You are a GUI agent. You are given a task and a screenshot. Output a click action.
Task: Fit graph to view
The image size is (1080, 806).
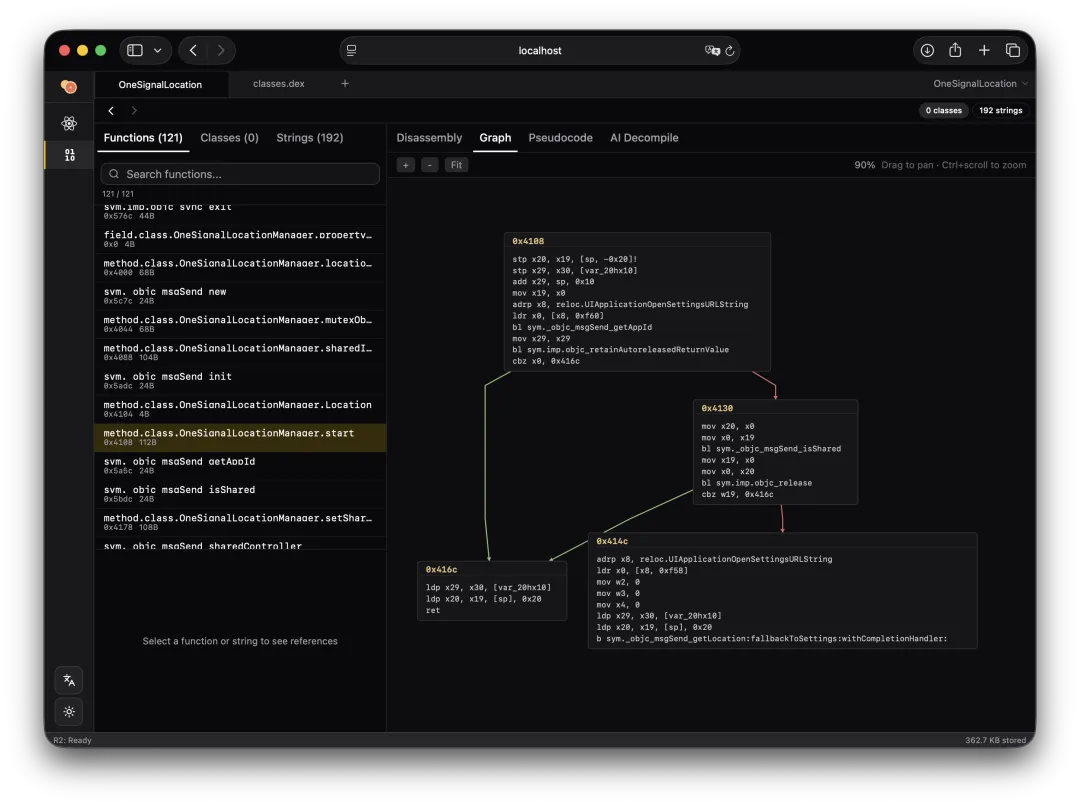456,165
